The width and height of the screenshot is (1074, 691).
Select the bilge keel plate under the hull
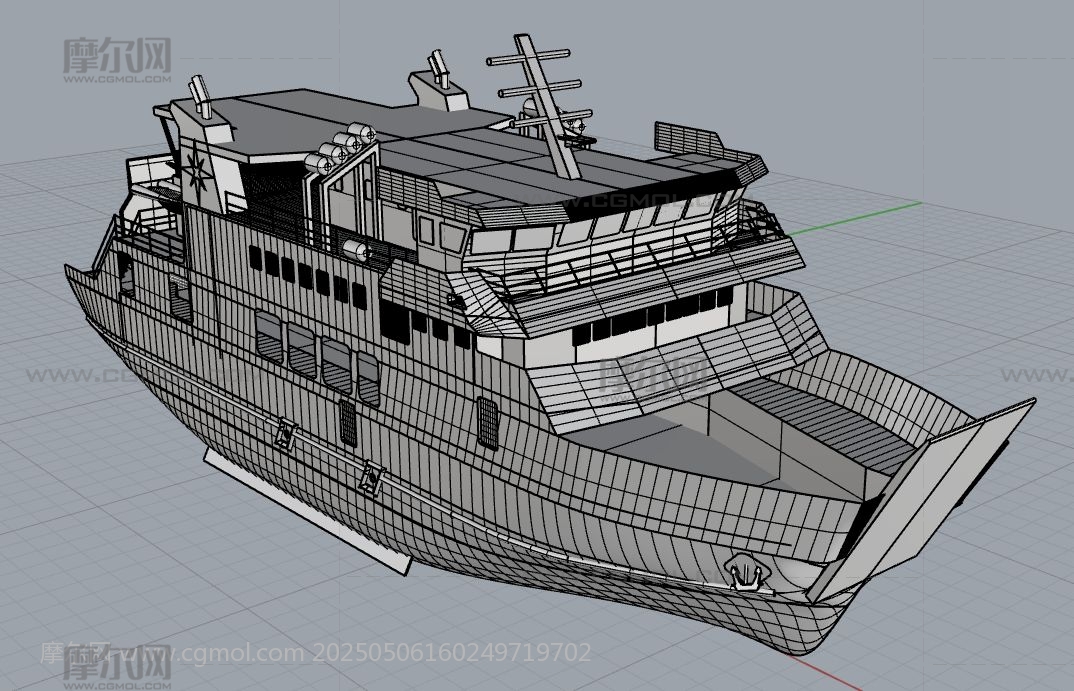point(308,511)
